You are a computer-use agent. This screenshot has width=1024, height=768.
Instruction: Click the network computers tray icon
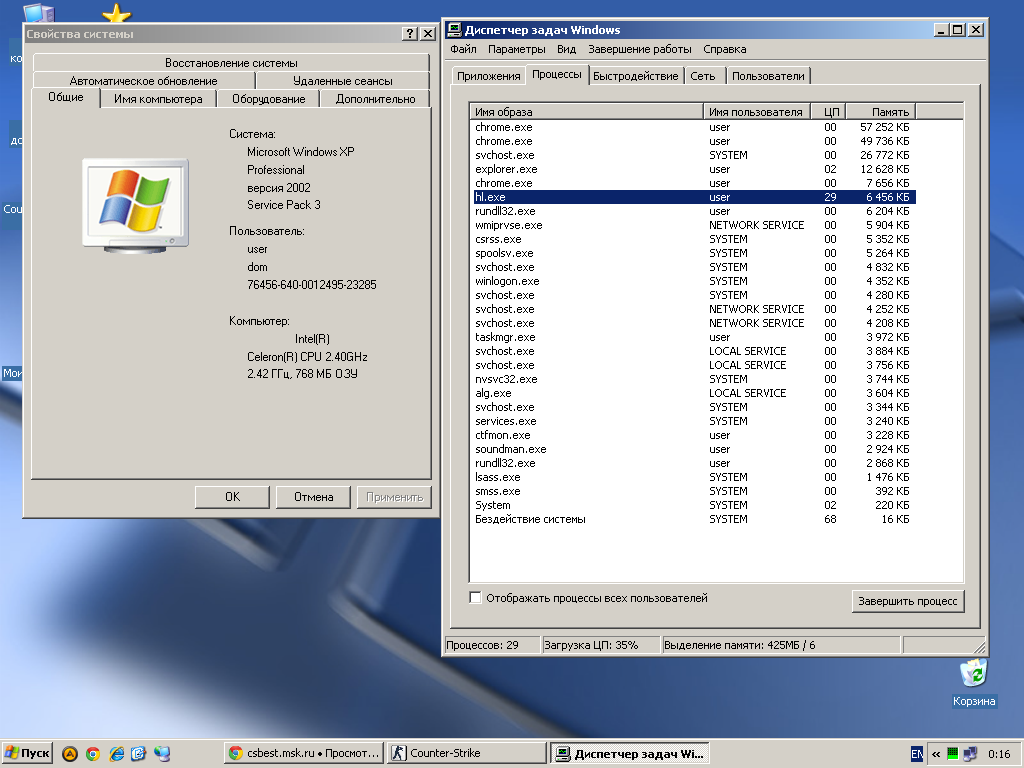[970, 754]
